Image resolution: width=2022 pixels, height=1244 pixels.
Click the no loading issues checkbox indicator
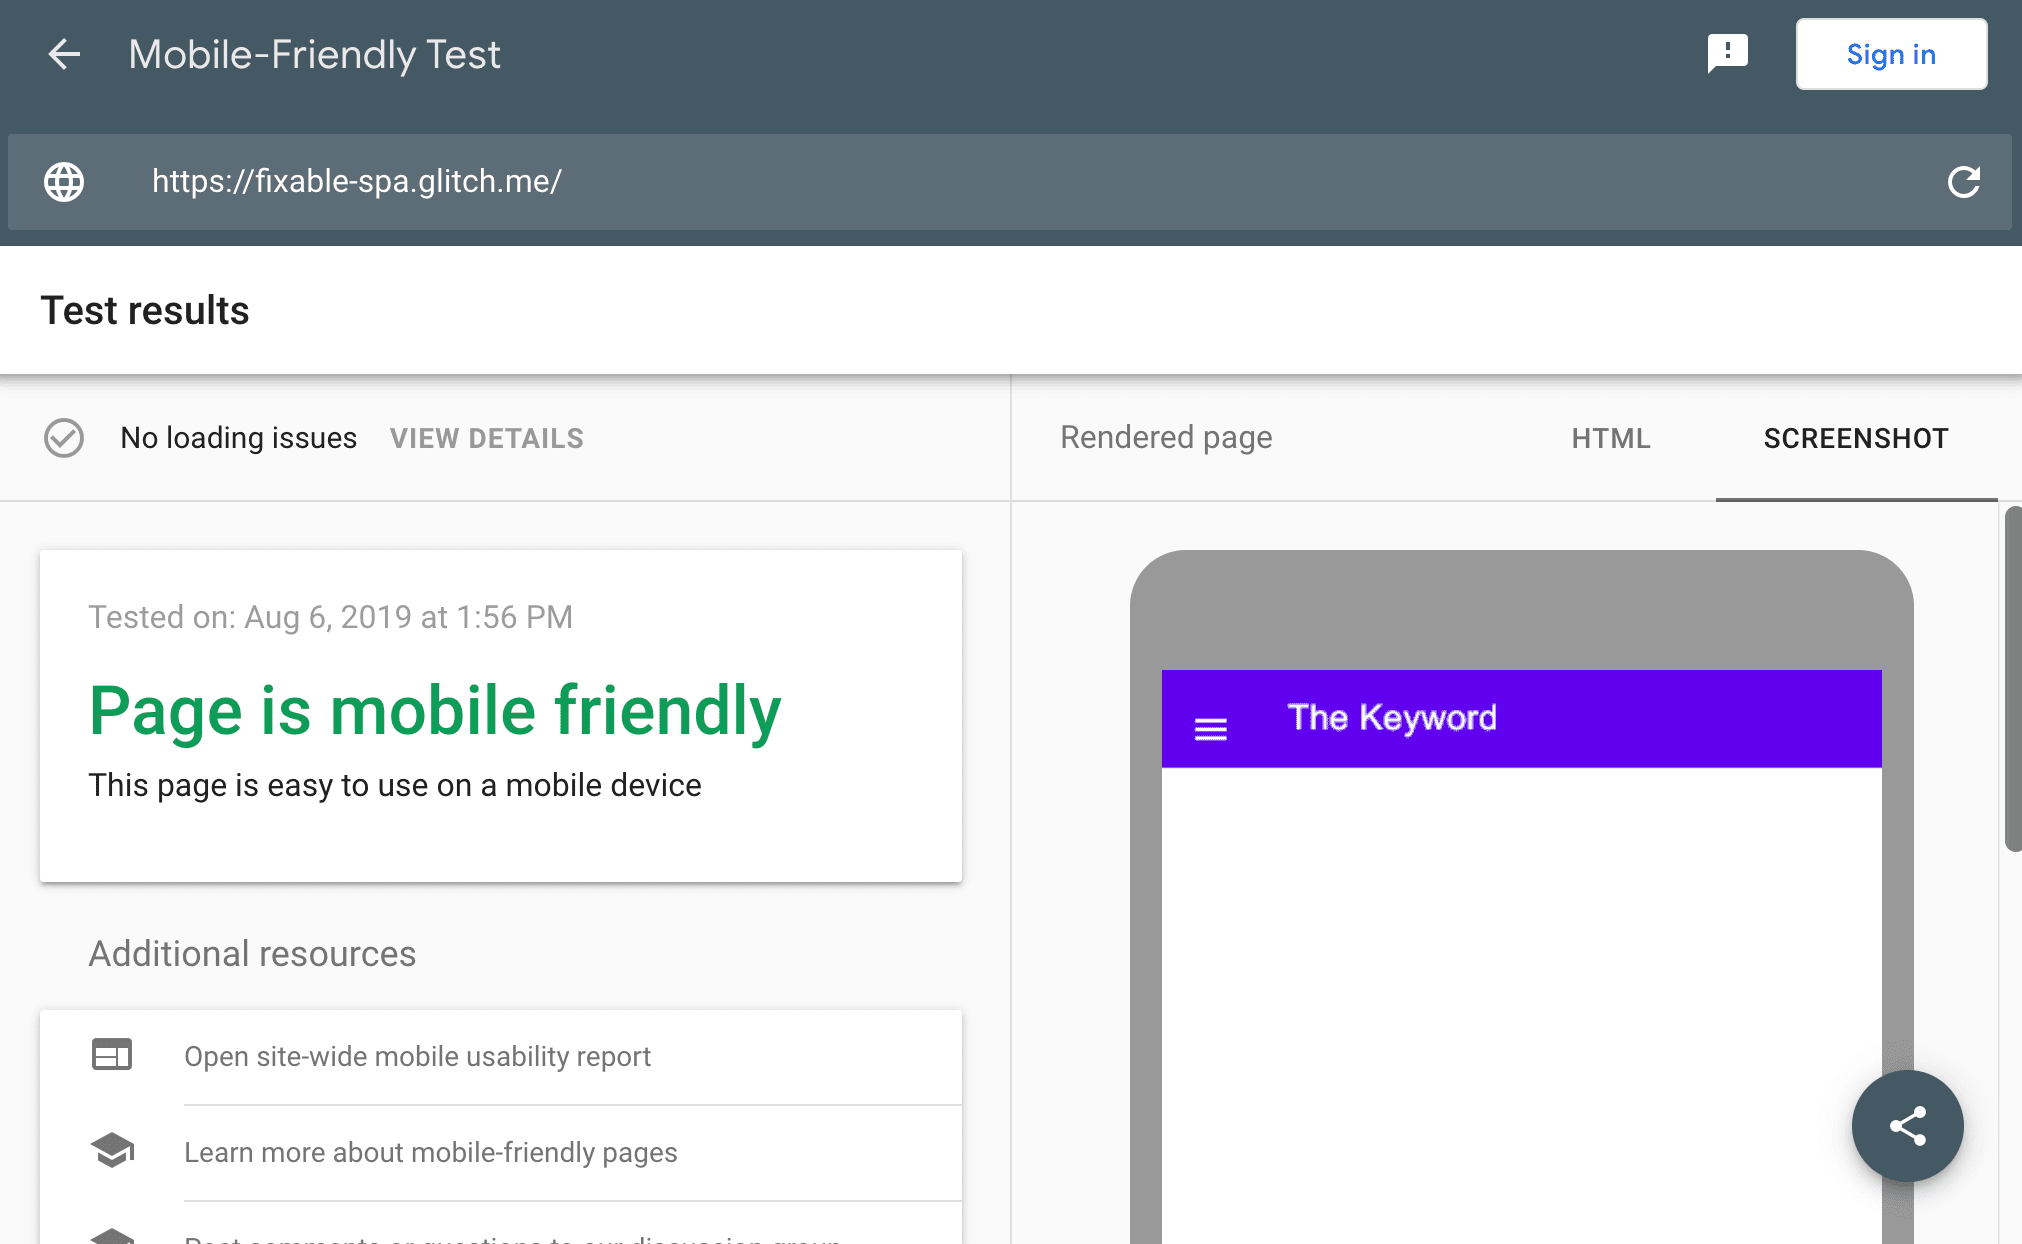(64, 438)
